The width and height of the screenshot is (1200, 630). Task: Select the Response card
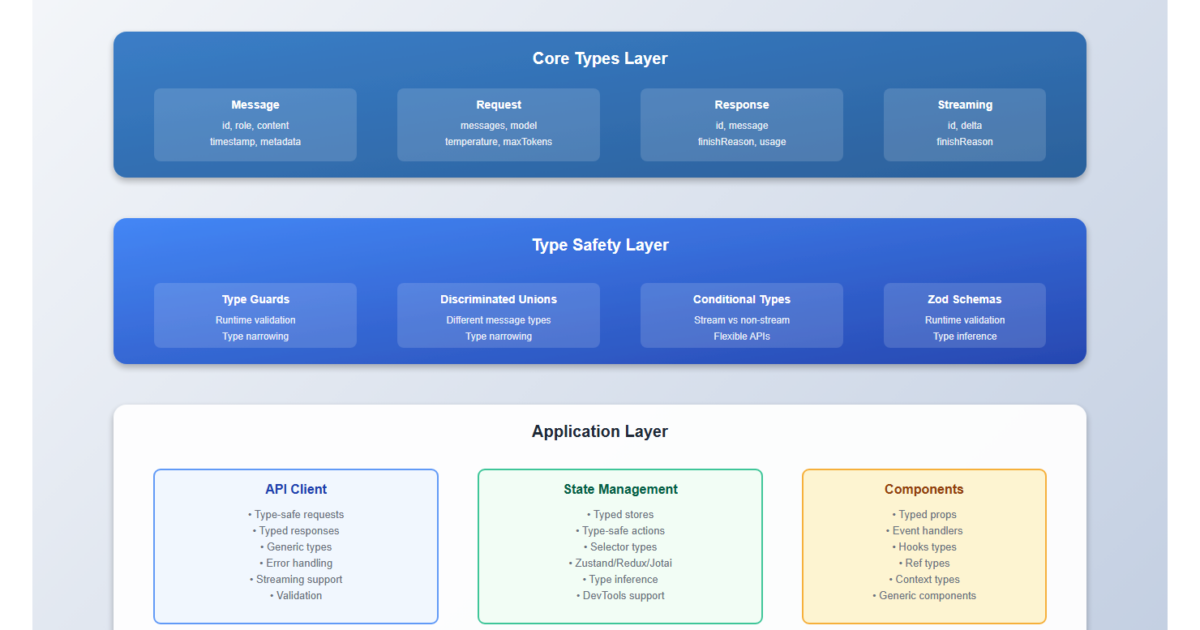pyautogui.click(x=741, y=124)
